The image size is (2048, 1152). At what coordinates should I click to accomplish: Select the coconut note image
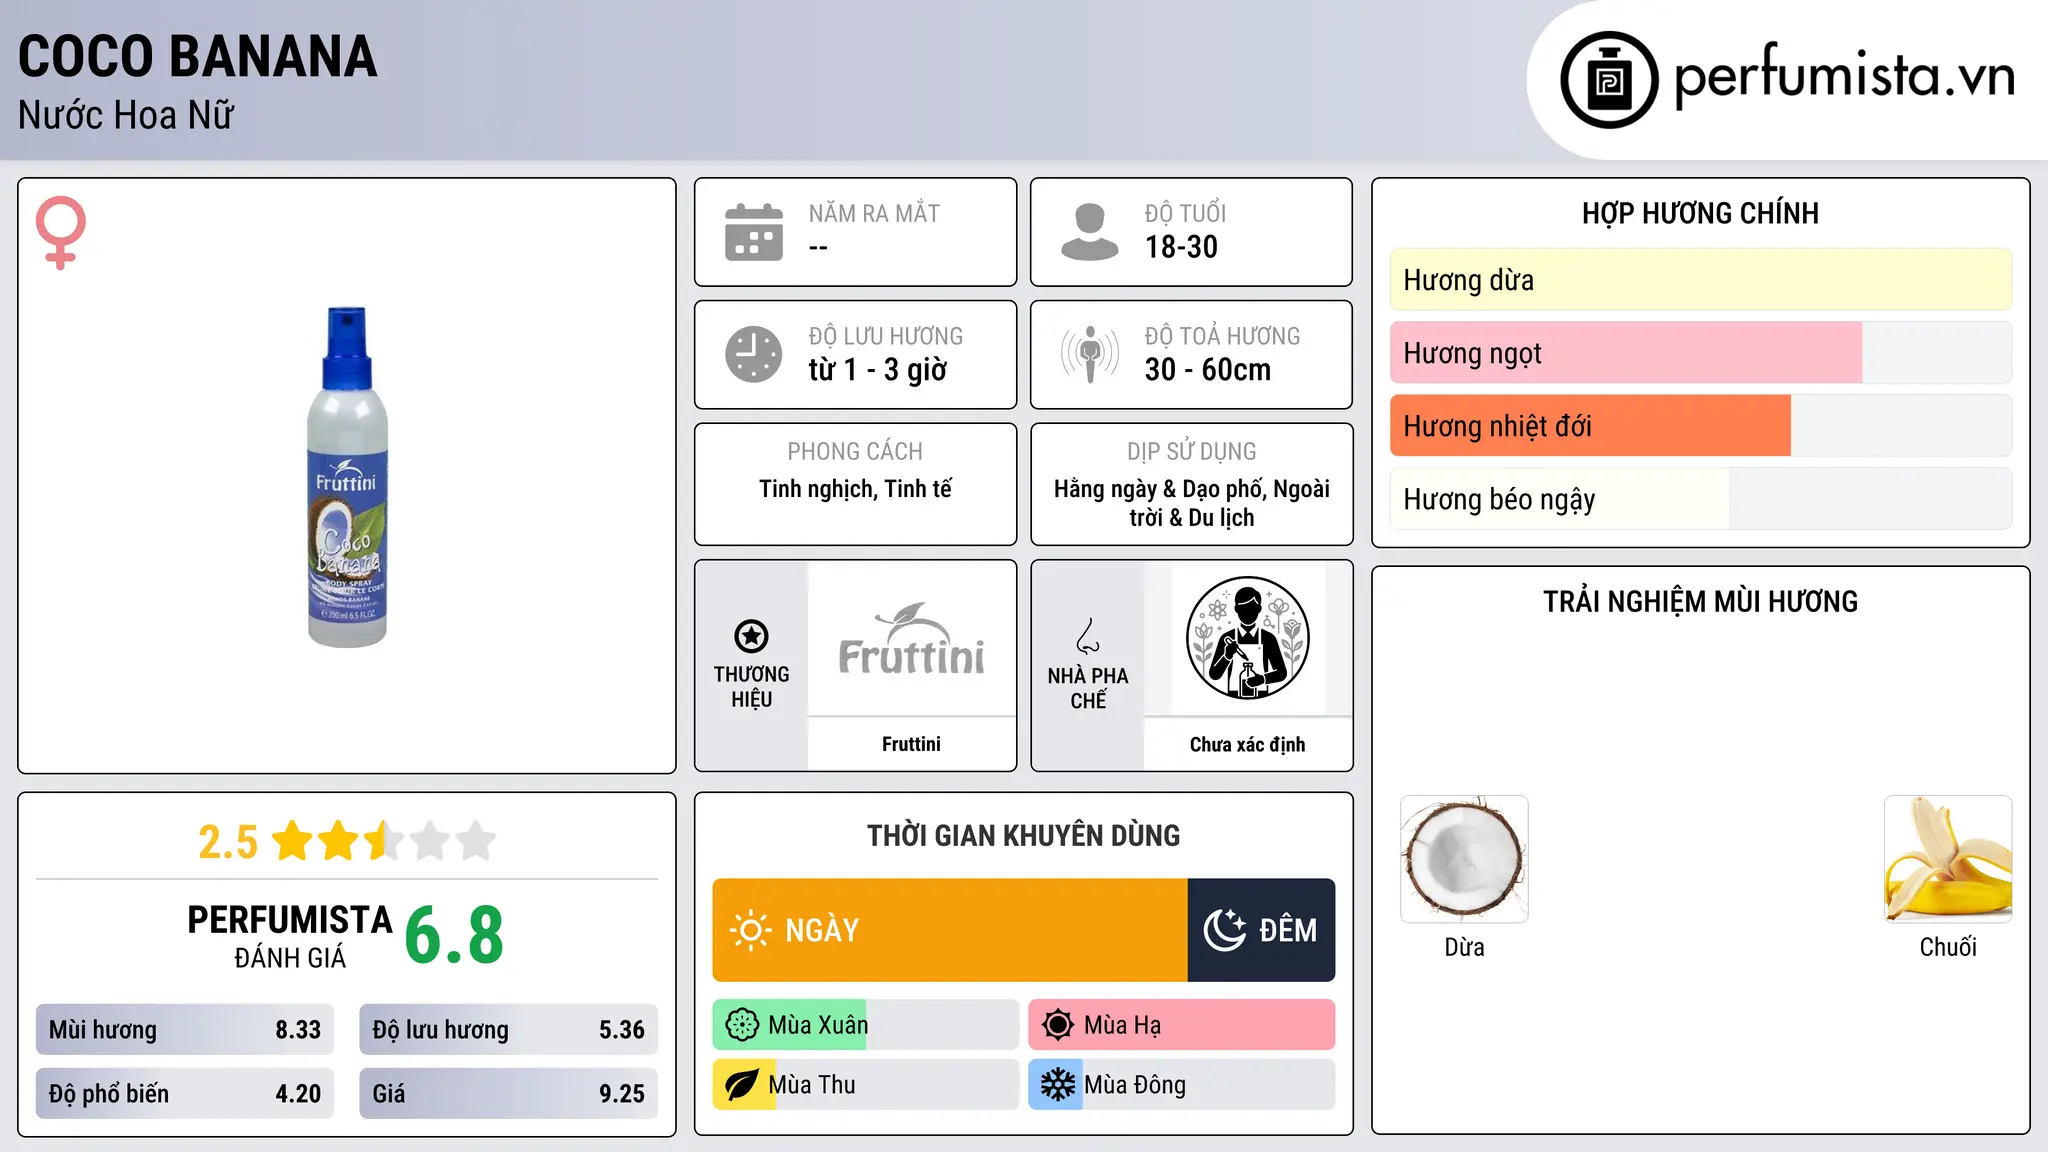pyautogui.click(x=1464, y=859)
